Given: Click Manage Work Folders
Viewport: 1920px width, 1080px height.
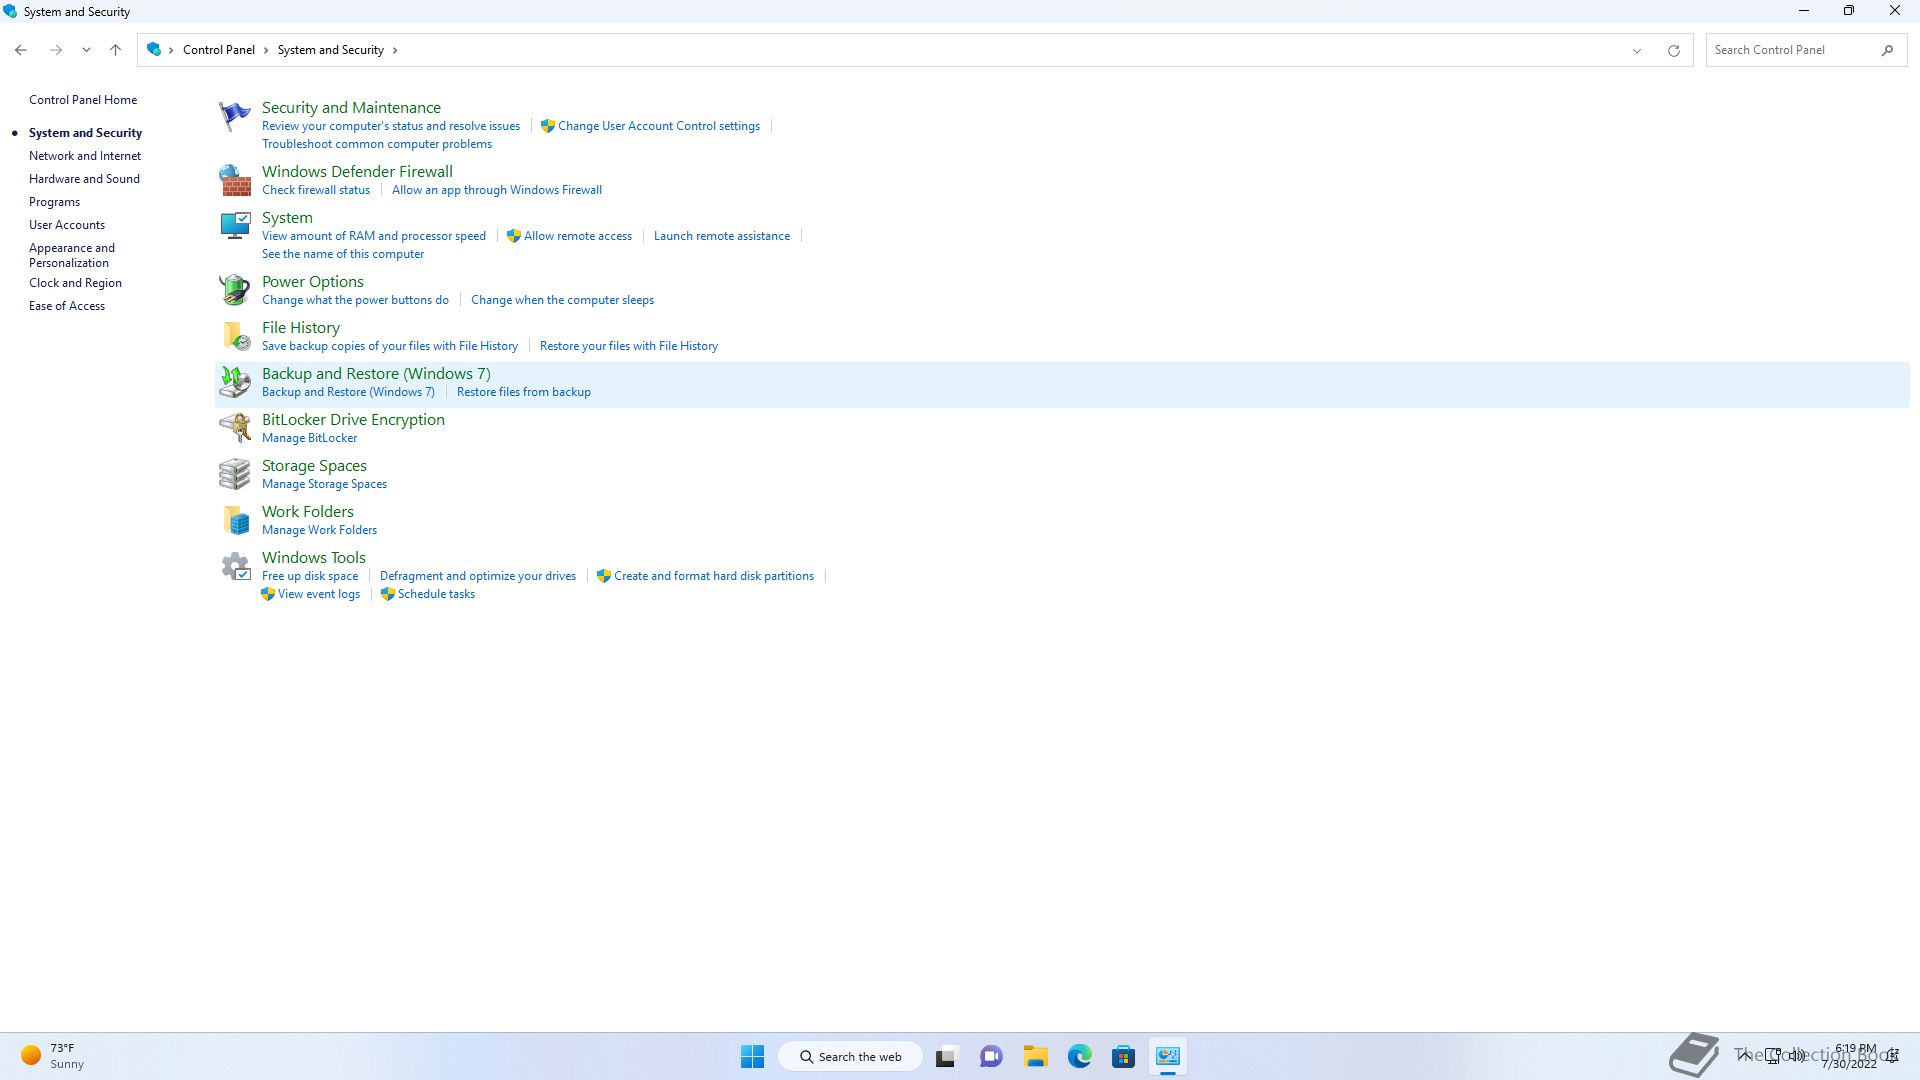Looking at the screenshot, I should point(319,530).
